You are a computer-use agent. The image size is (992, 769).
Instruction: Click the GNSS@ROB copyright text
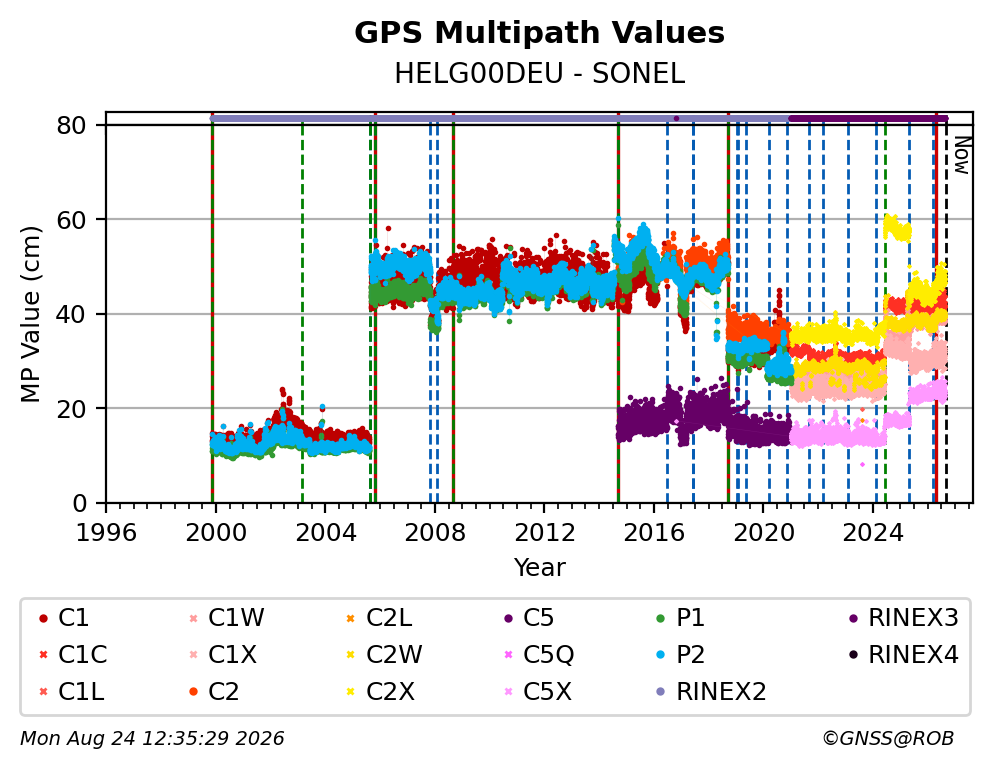tap(888, 738)
